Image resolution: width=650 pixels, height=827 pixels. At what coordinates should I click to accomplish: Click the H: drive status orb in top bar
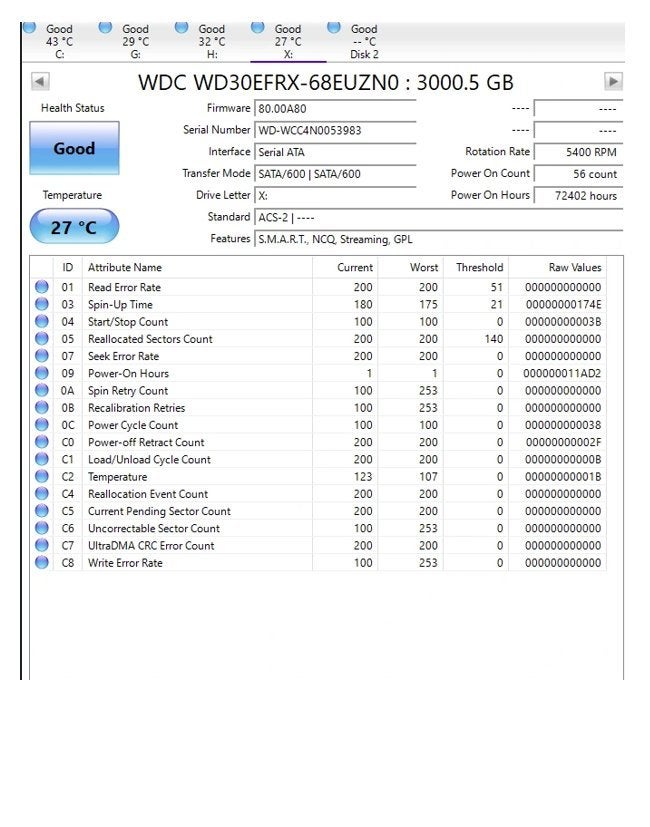pyautogui.click(x=181, y=26)
